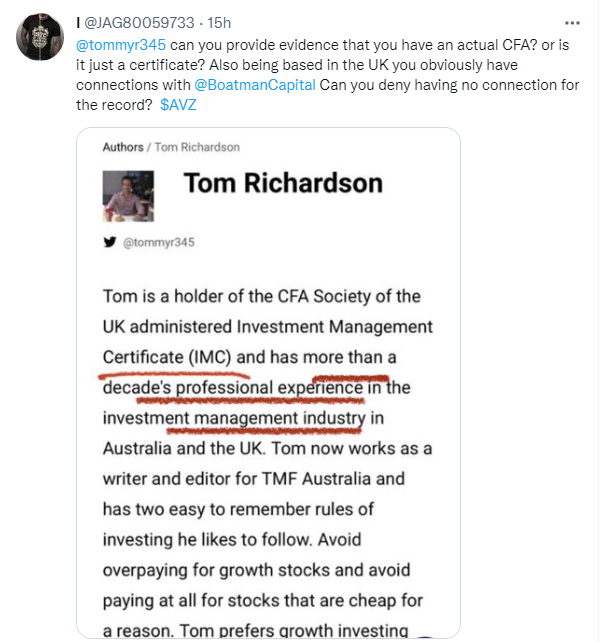Click the "Tom Richardson" breadcrumb entry

coord(197,147)
